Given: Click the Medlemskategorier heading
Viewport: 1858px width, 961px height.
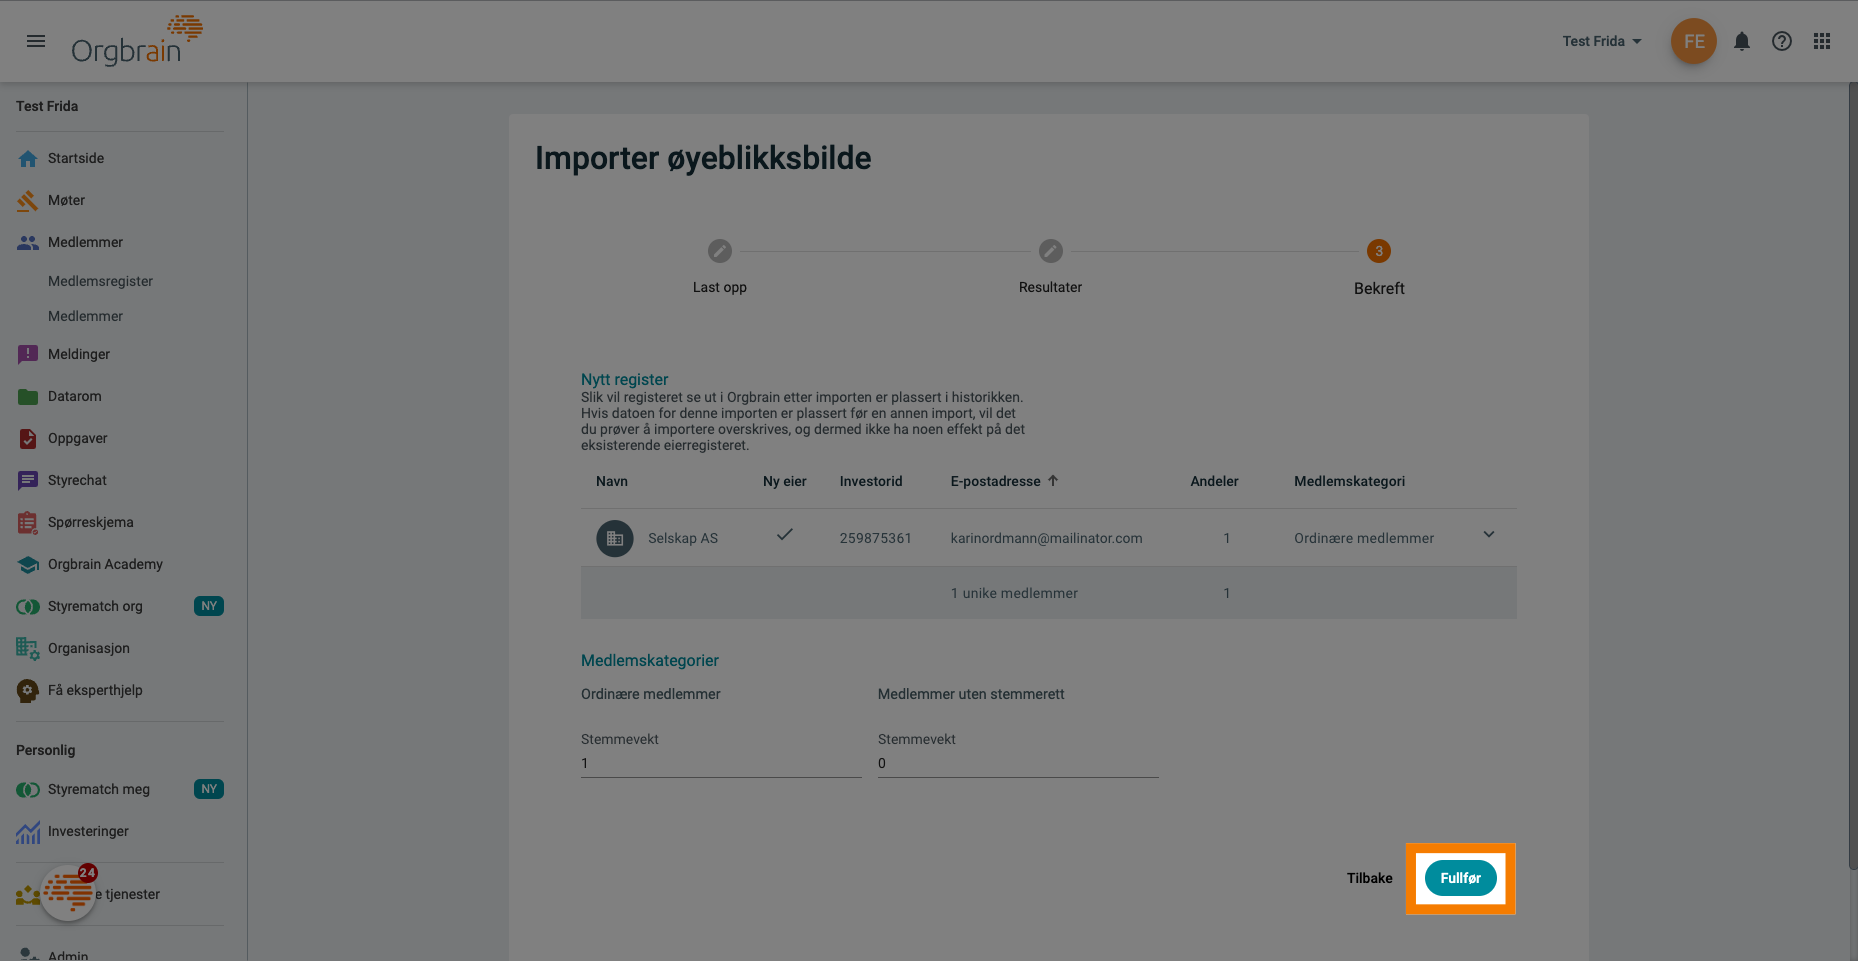Looking at the screenshot, I should coord(650,660).
